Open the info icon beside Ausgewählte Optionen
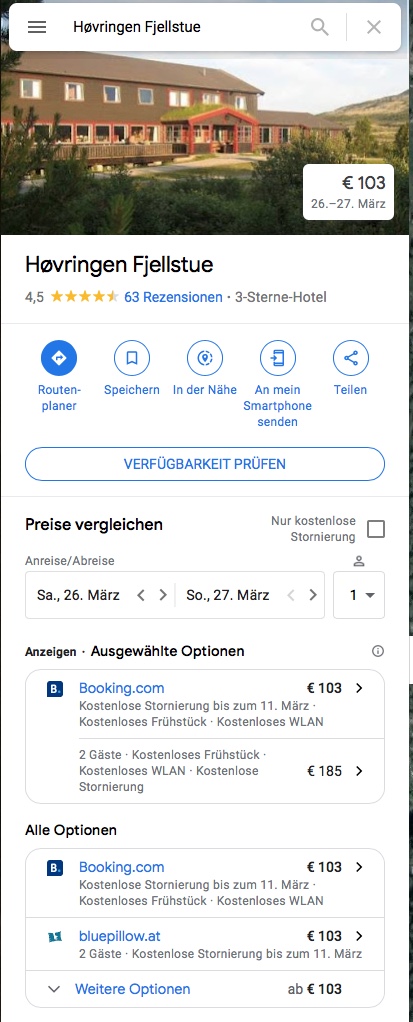 [377, 651]
